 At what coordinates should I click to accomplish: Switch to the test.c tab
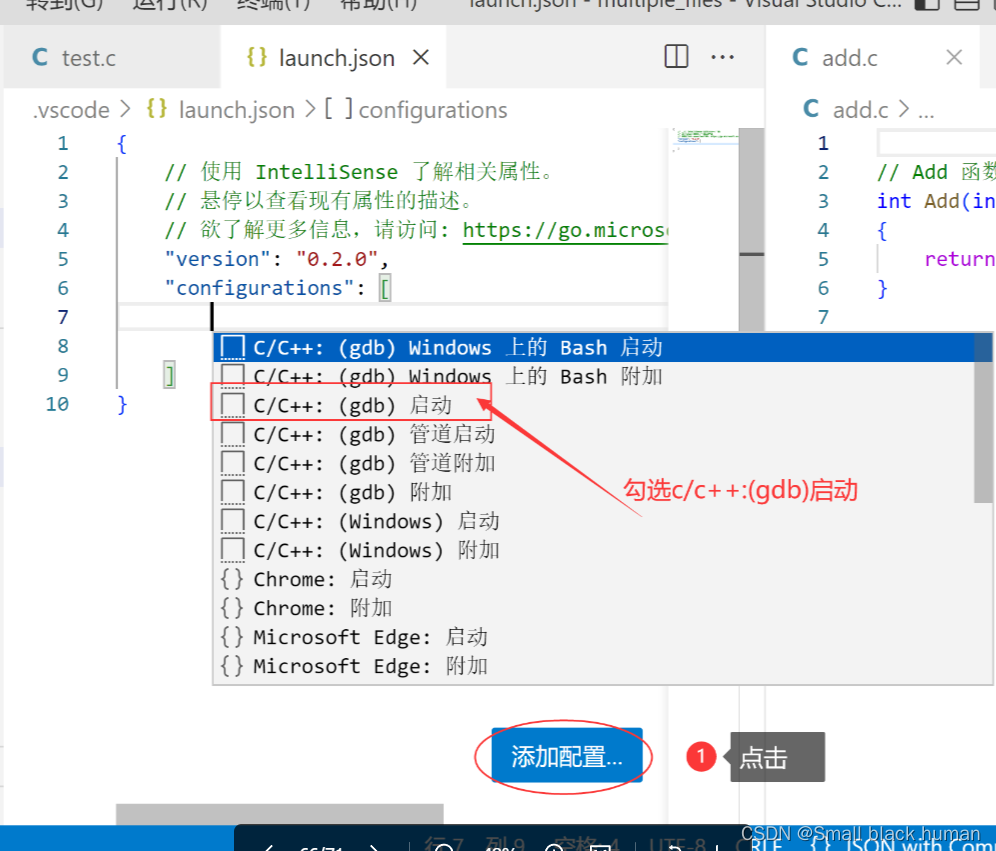click(88, 58)
